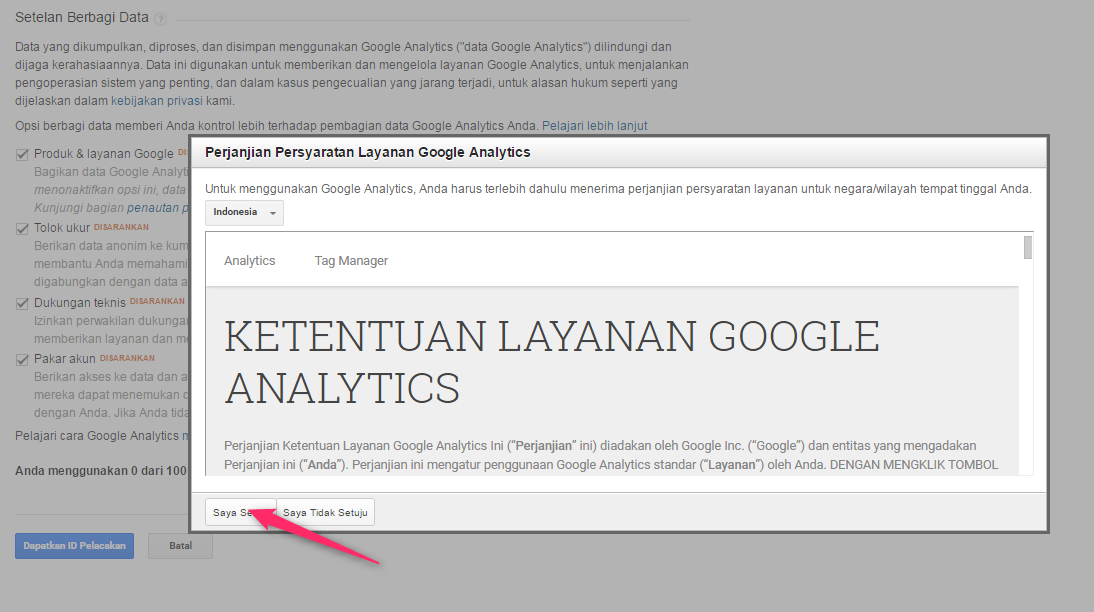This screenshot has height=612, width=1094.
Task: Click the terms of service scrollbar thumb
Action: (1028, 248)
